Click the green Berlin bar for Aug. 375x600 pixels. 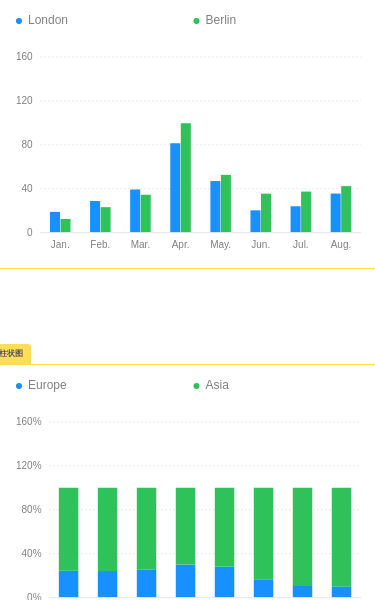(346, 209)
